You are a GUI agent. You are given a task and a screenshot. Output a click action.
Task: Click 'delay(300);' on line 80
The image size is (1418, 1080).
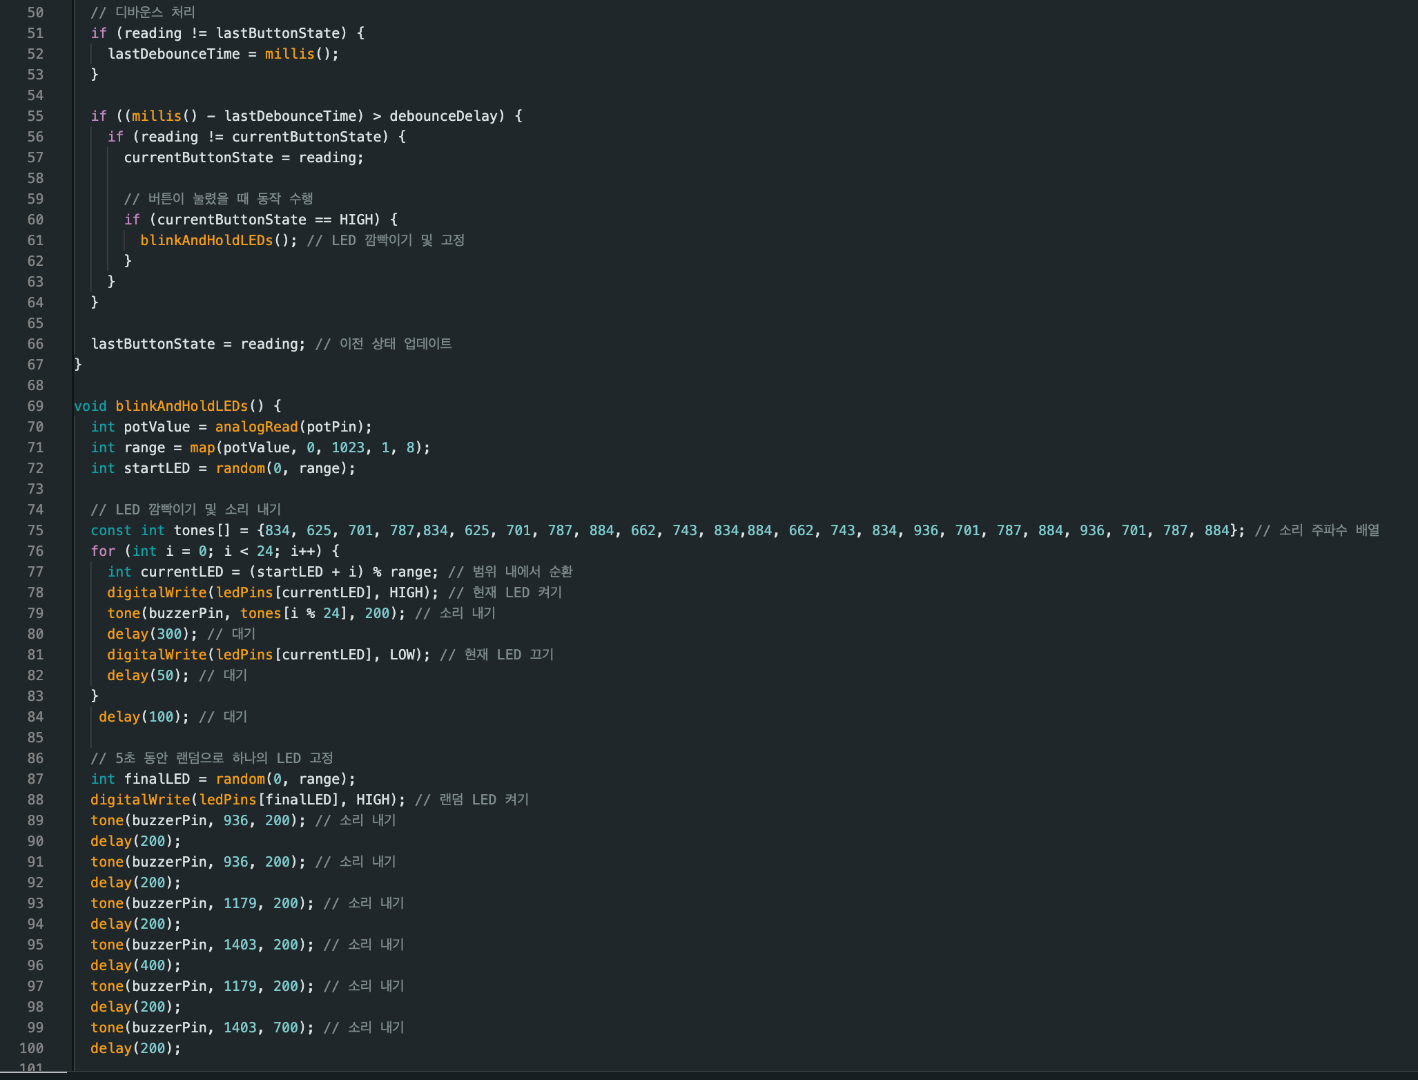153,634
